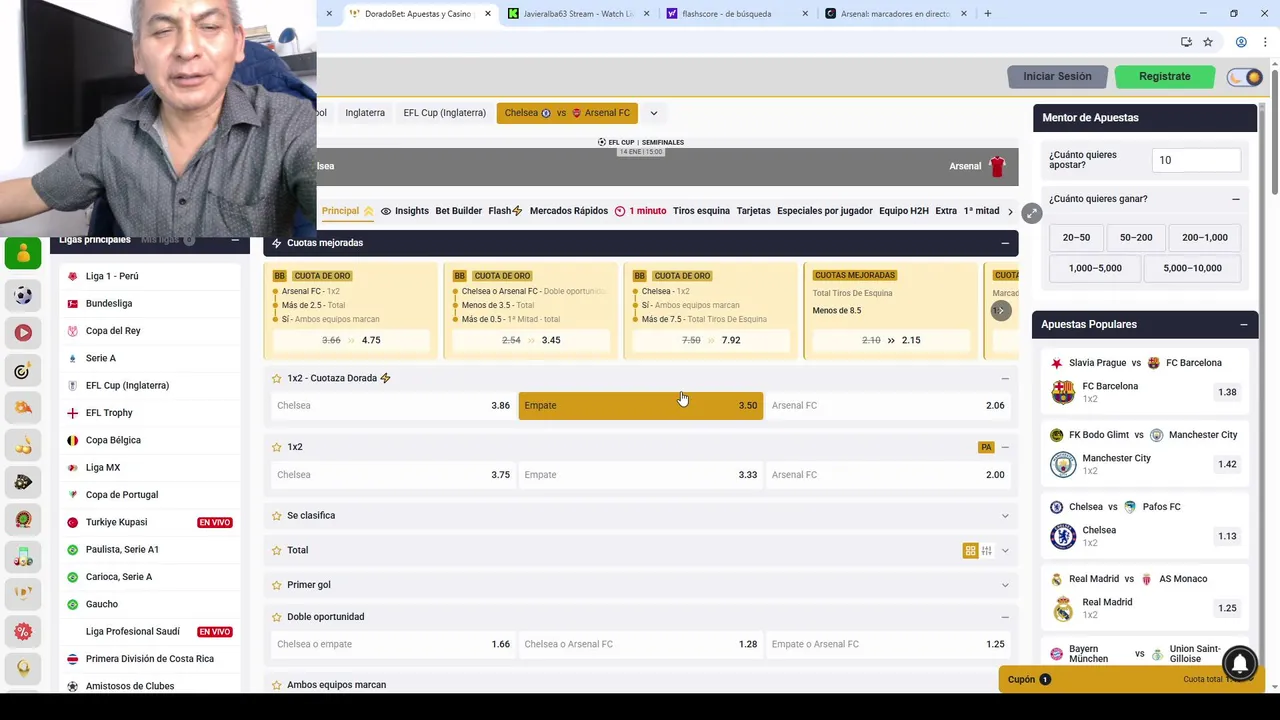Expand the Total market chevron
This screenshot has width=1280, height=720.
coord(1005,550)
